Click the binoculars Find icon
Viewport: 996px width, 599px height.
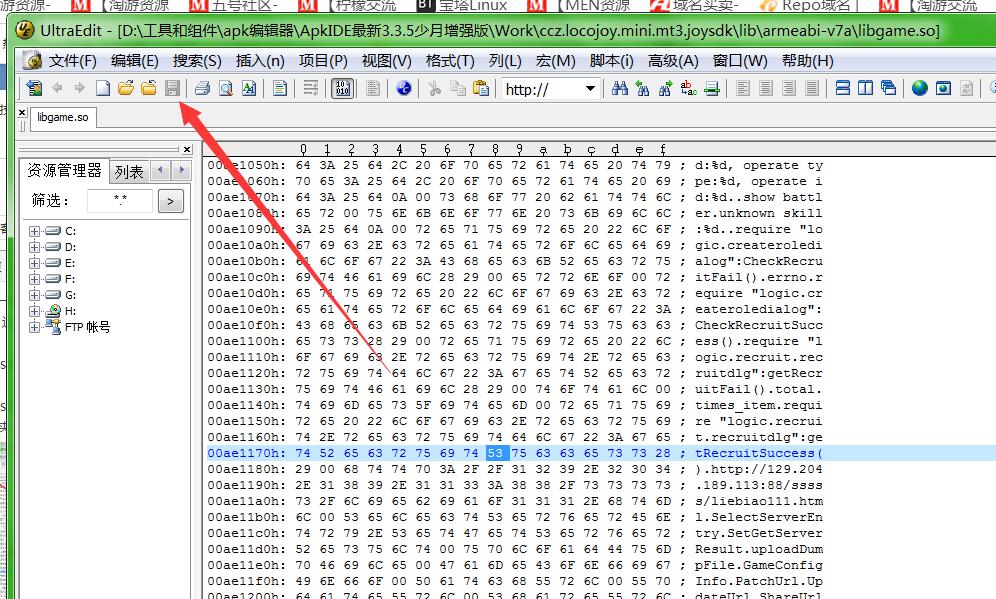point(619,89)
